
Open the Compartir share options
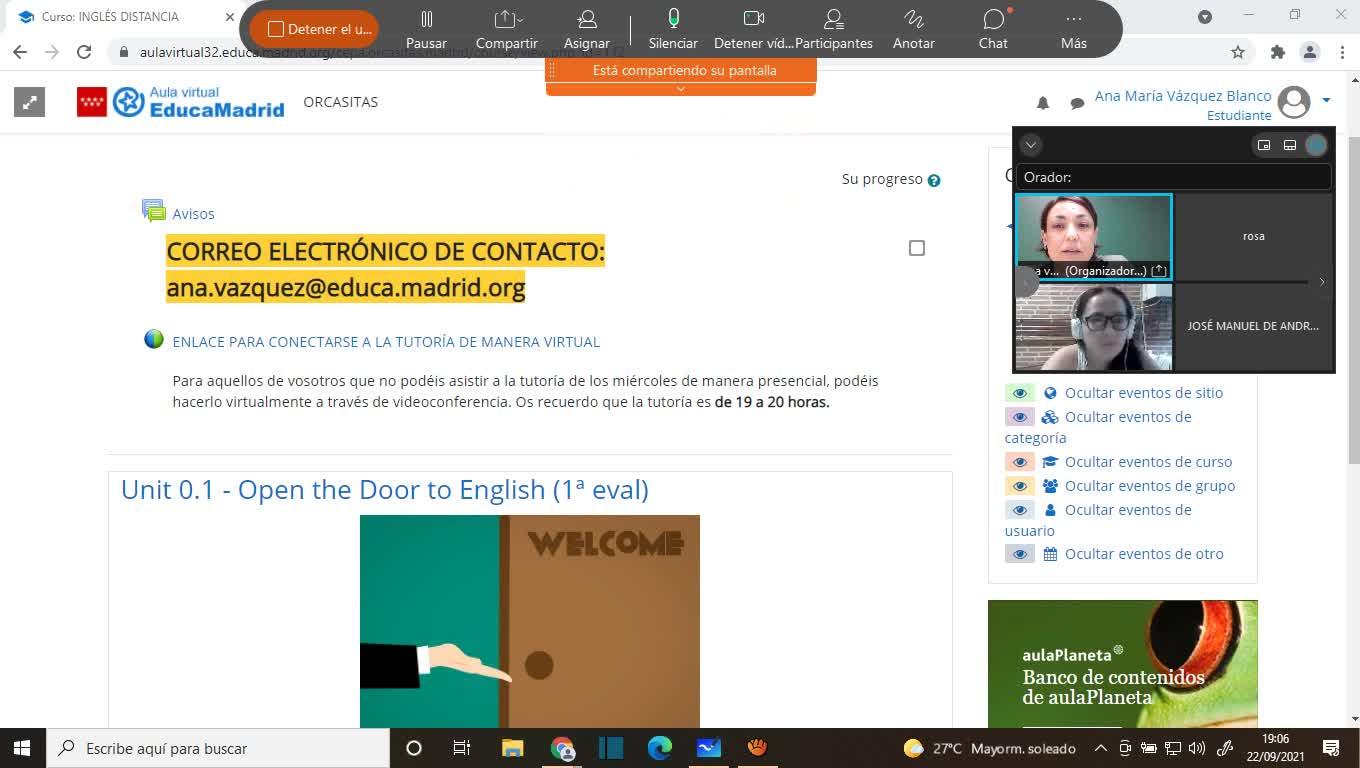[507, 29]
